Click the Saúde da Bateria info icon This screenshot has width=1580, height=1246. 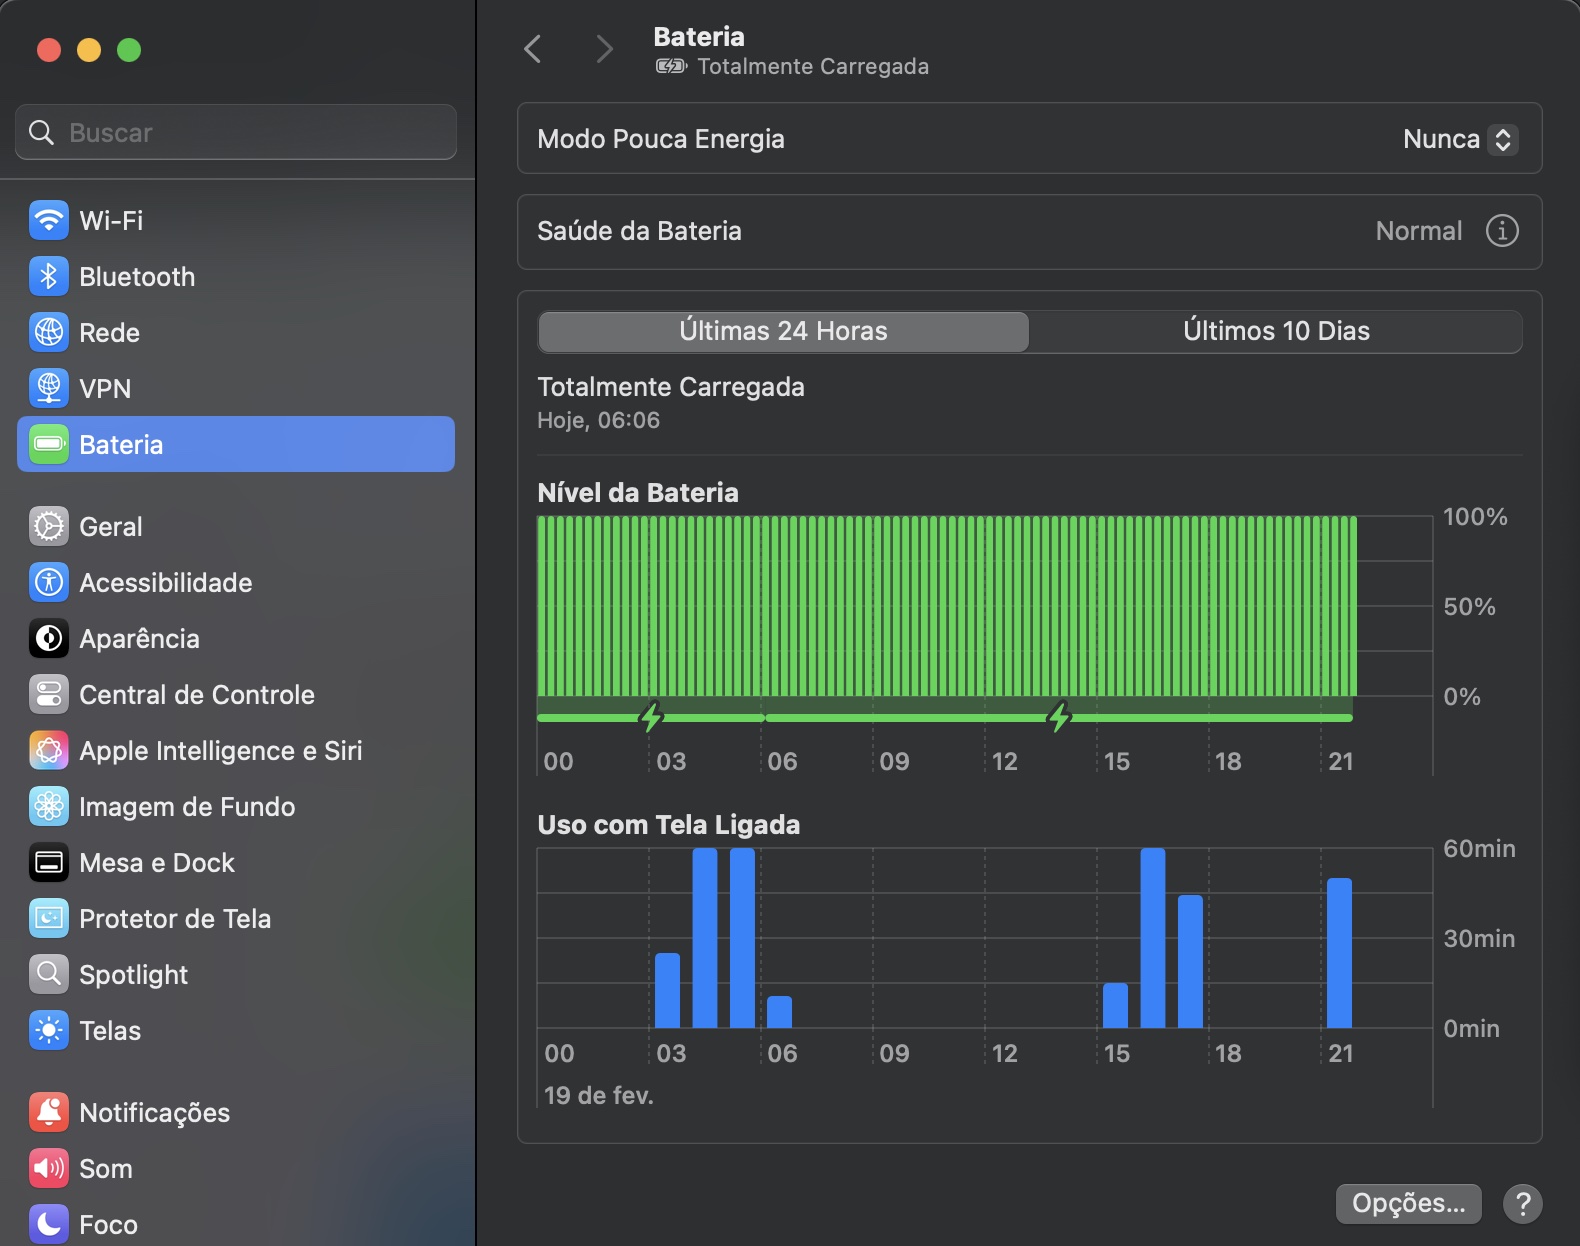tap(1501, 231)
